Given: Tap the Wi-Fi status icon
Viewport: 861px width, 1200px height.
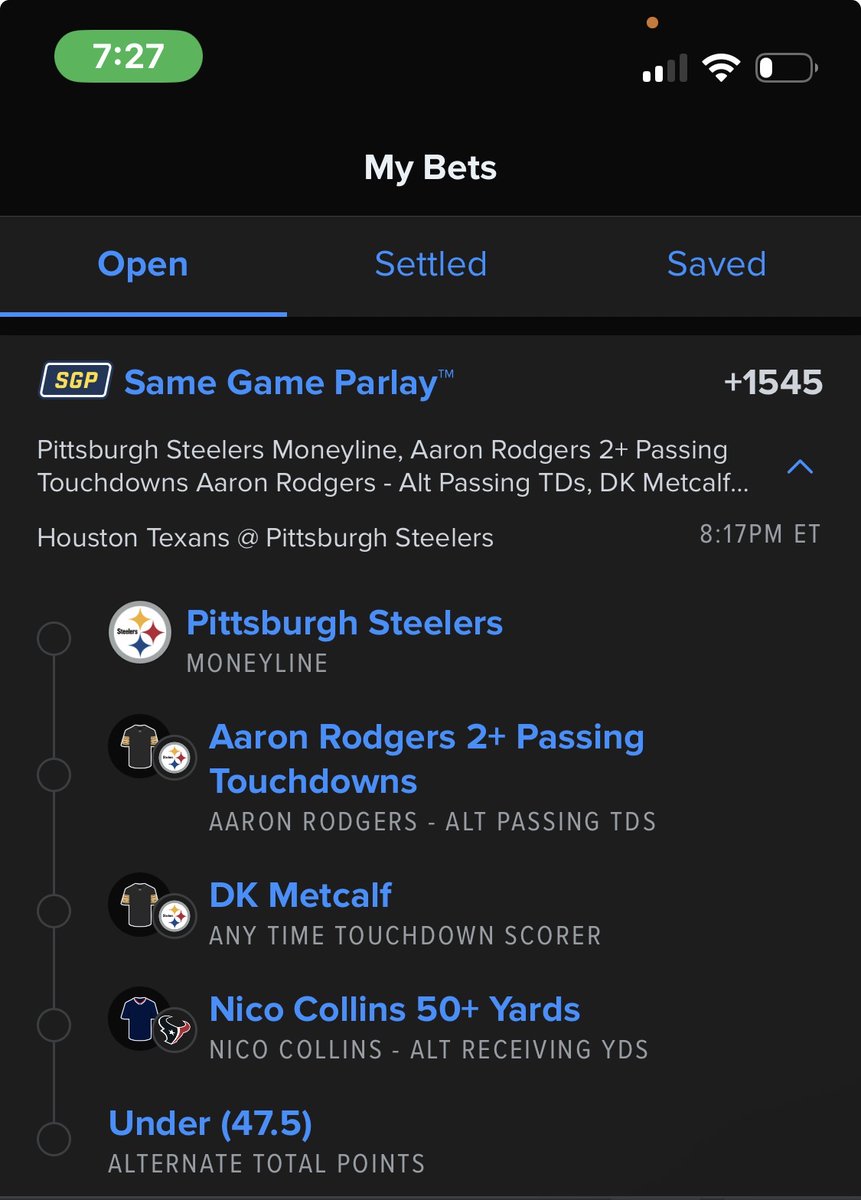Looking at the screenshot, I should click(x=720, y=67).
